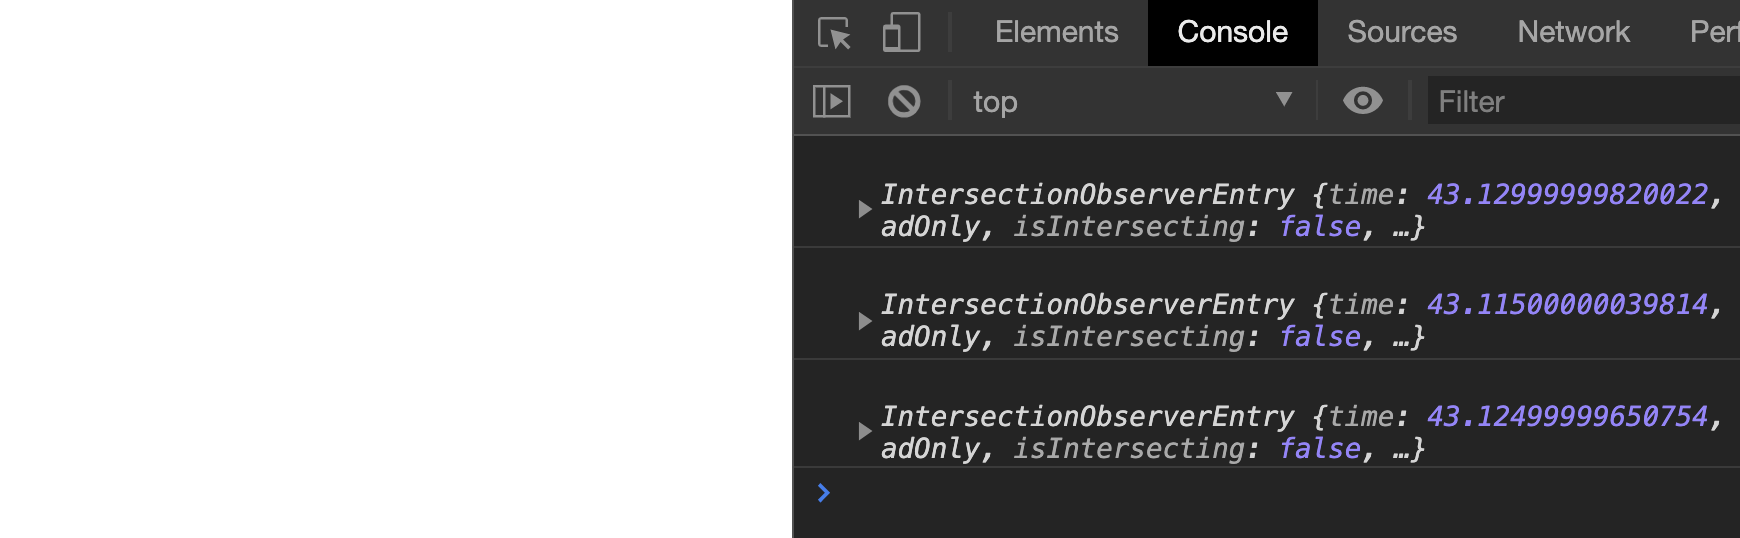
Task: Focus the console Filter field
Action: (x=1582, y=101)
